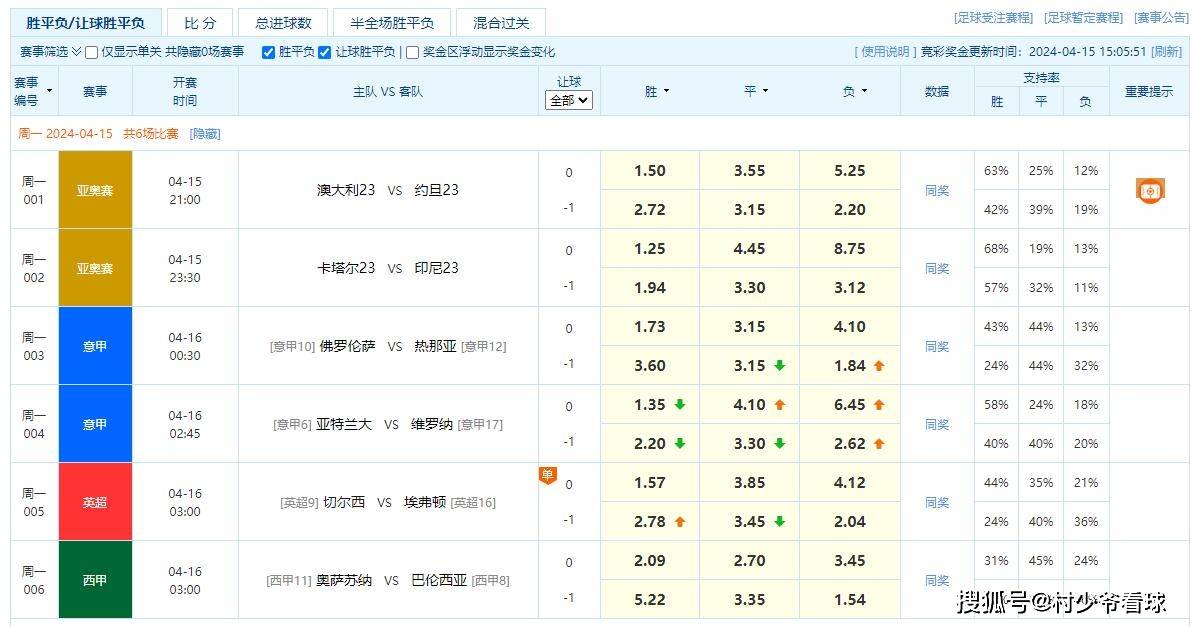Open the 混合过关 tab
1193x627 pixels.
[x=500, y=21]
